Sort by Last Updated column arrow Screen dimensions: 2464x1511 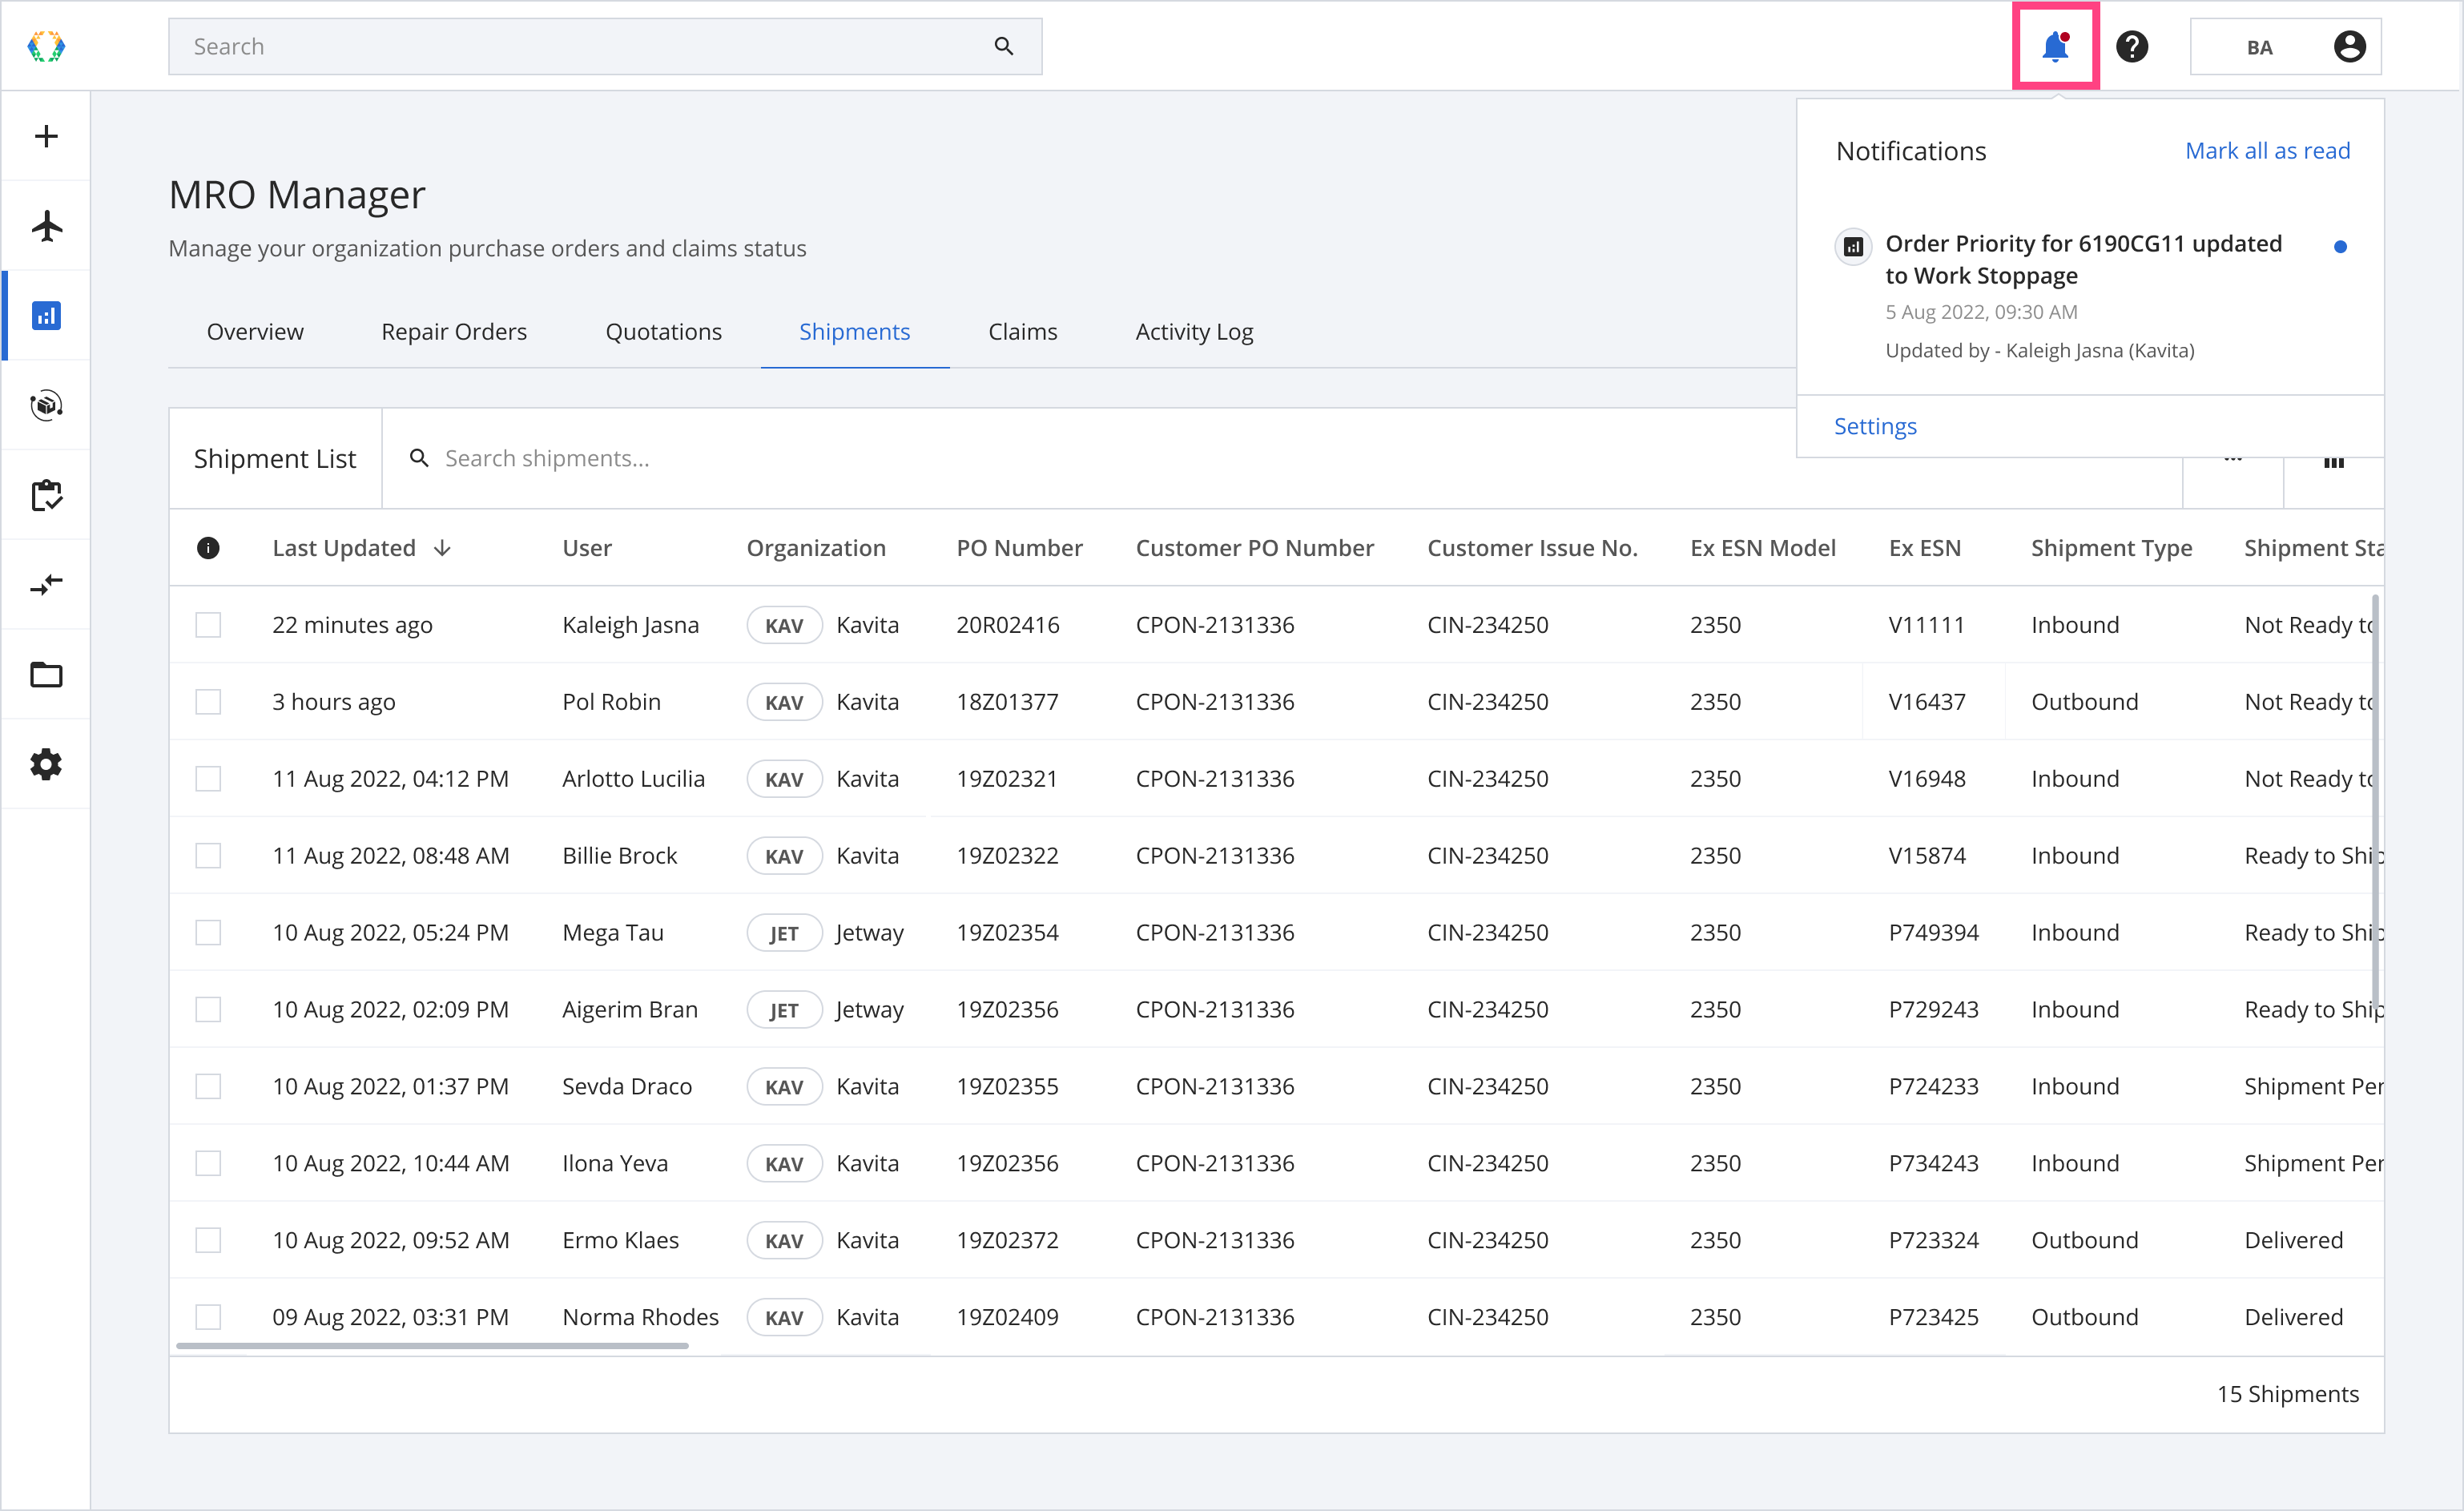point(442,548)
